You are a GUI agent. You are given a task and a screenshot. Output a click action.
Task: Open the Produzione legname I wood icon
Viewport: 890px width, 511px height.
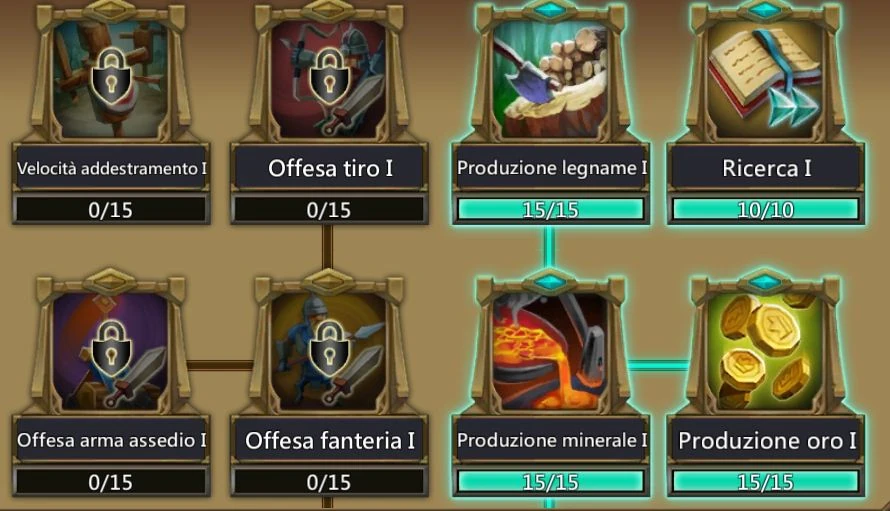click(550, 79)
